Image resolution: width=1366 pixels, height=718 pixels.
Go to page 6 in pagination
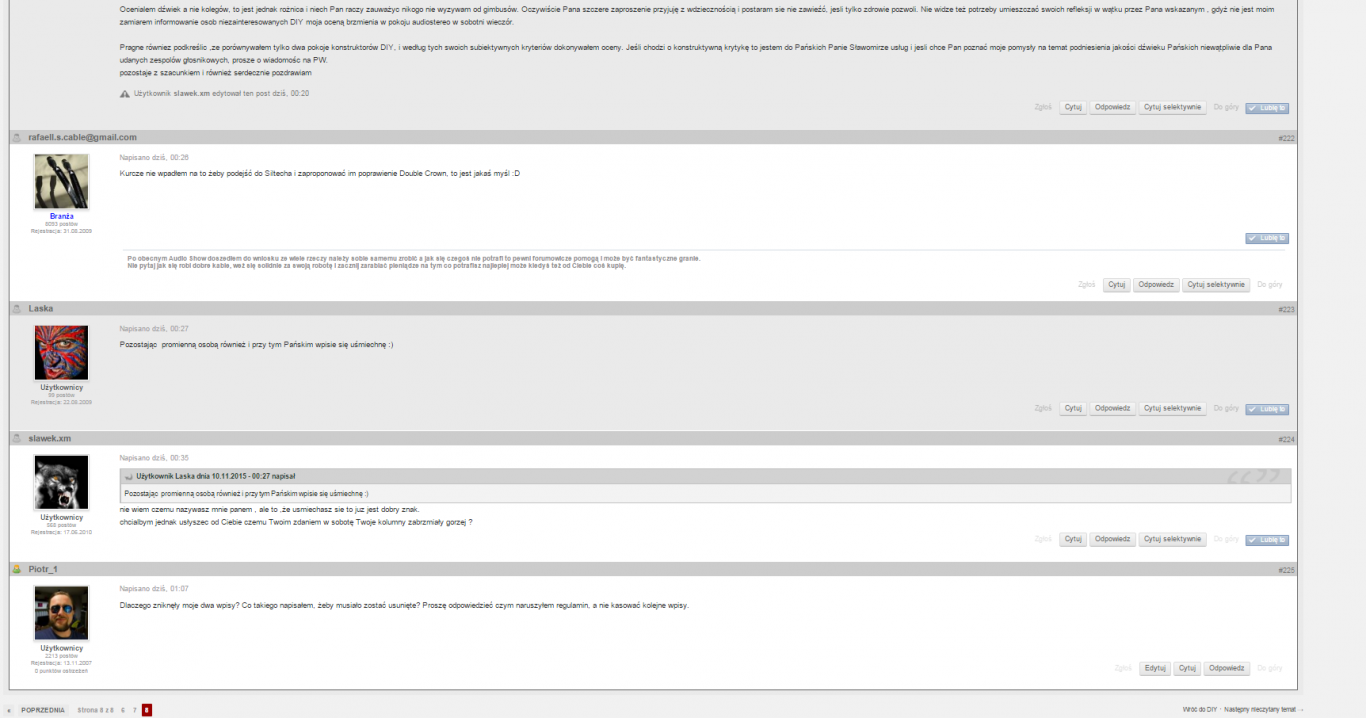pos(123,710)
